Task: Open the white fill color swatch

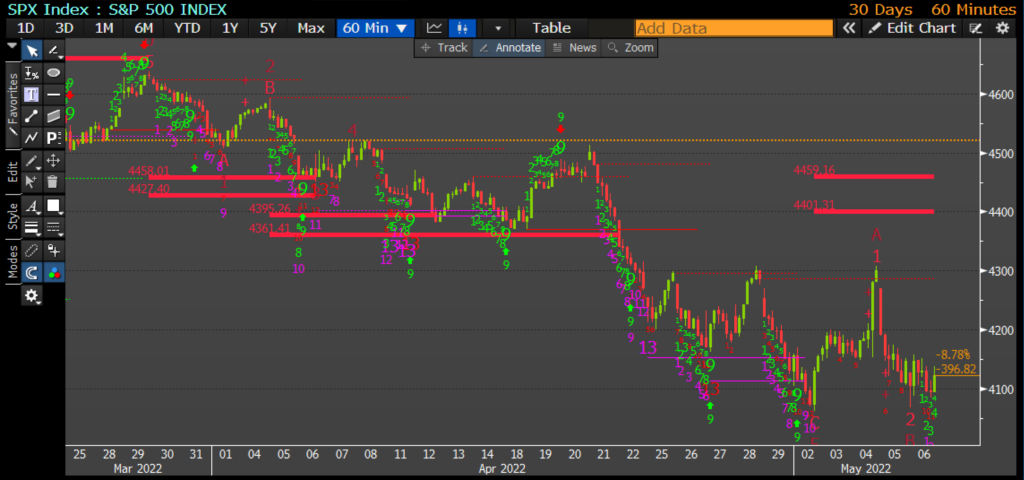Action: [x=54, y=206]
